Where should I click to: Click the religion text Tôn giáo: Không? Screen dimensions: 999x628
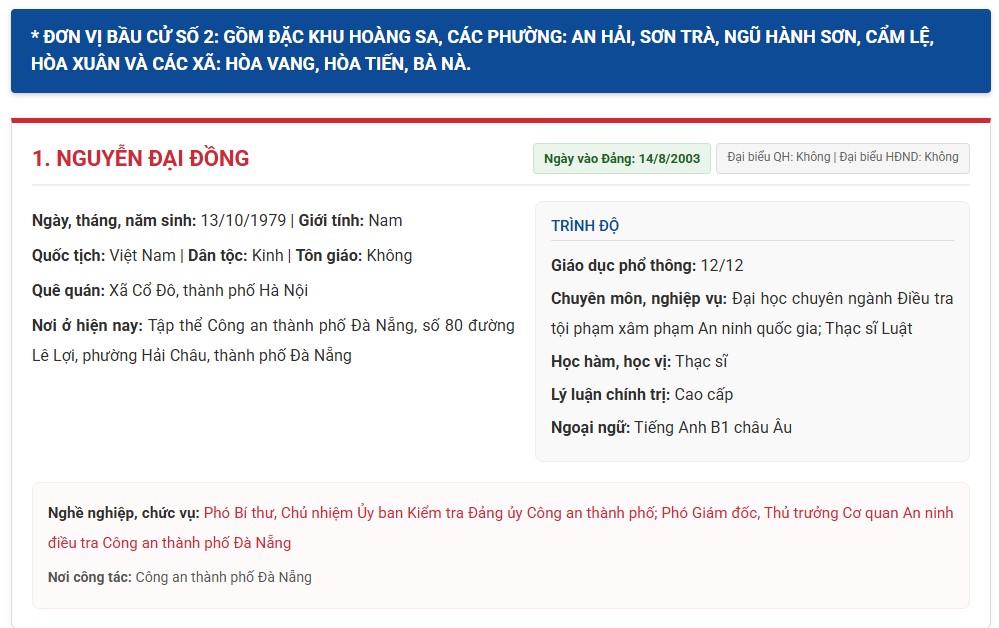[x=354, y=256]
